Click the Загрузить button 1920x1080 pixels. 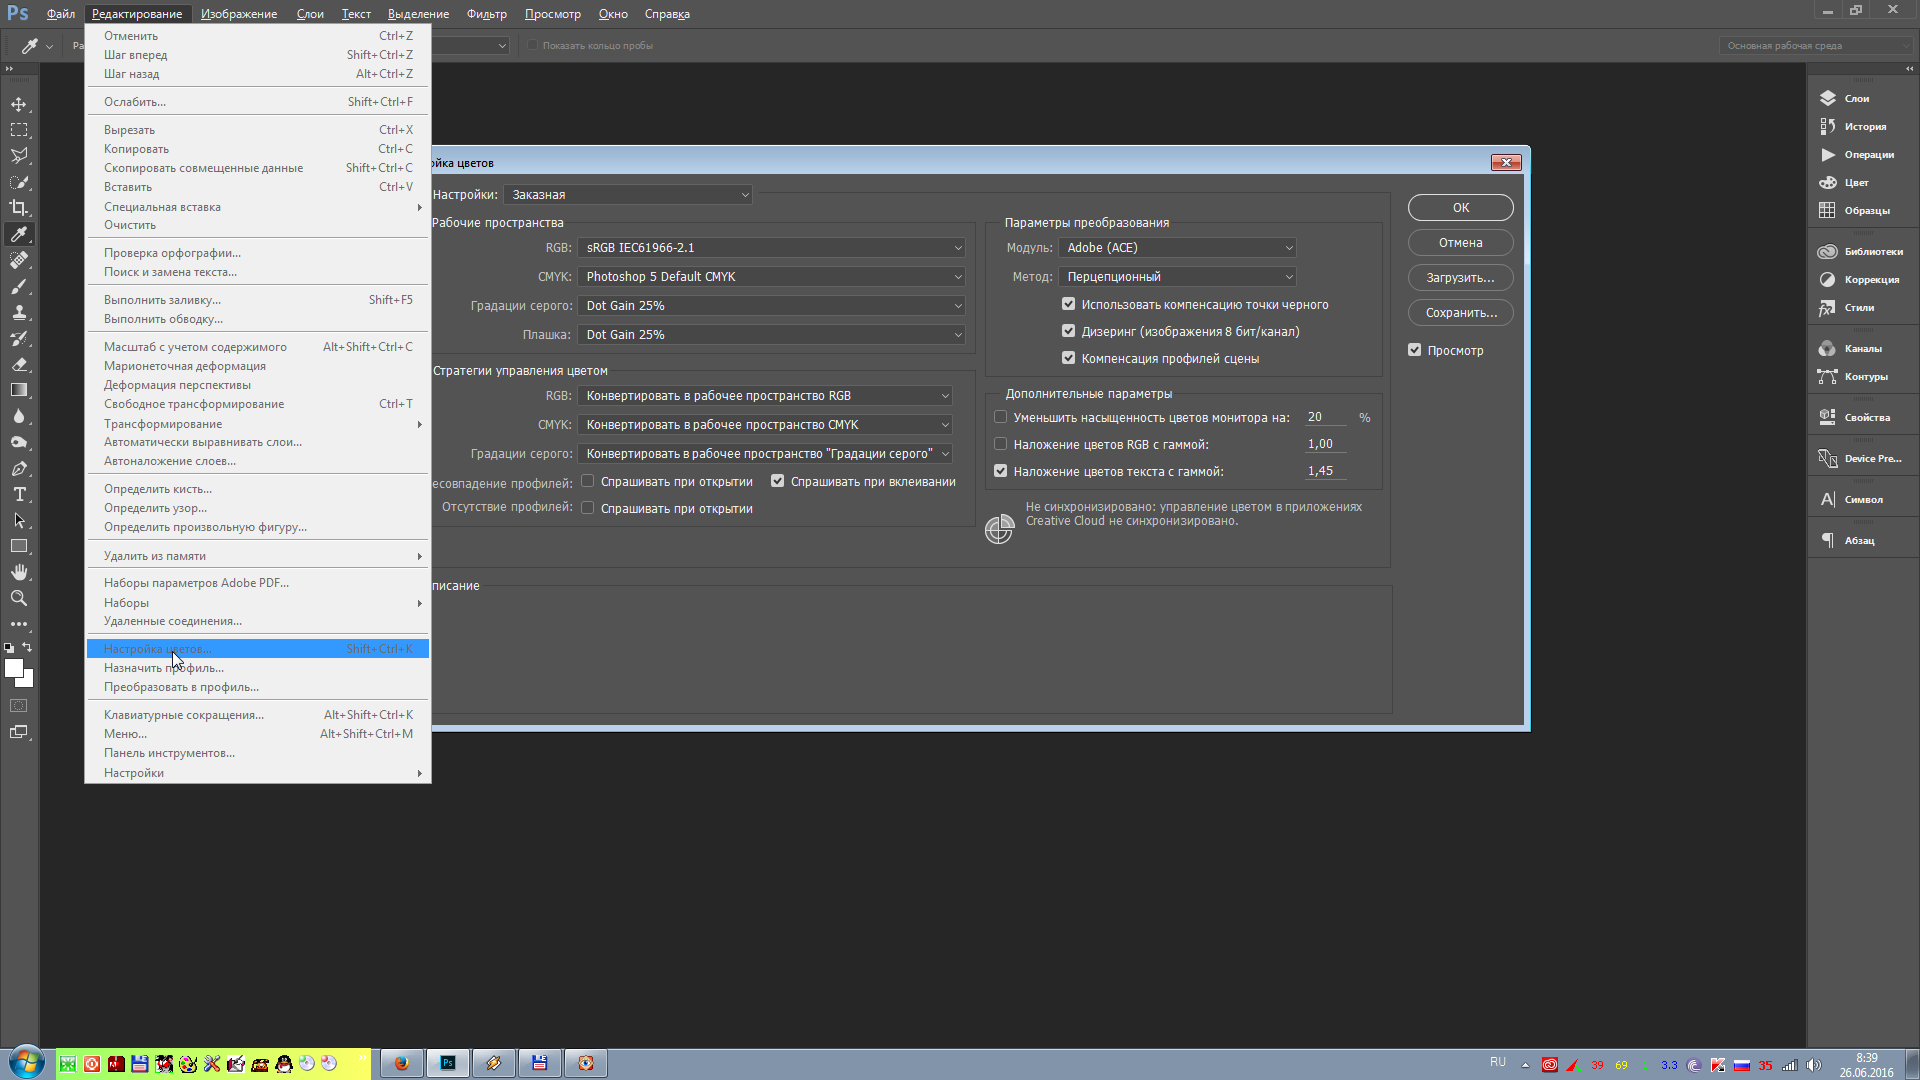pyautogui.click(x=1460, y=278)
